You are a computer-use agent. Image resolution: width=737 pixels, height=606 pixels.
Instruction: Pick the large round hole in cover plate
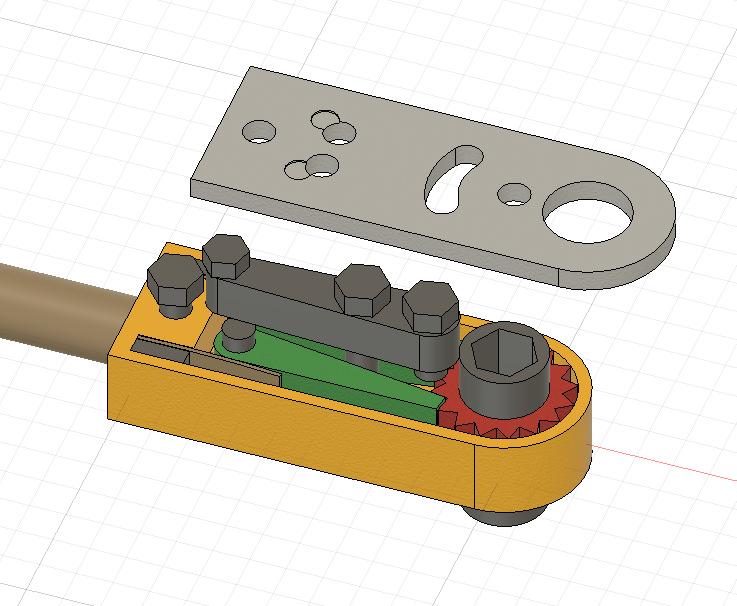pos(588,214)
